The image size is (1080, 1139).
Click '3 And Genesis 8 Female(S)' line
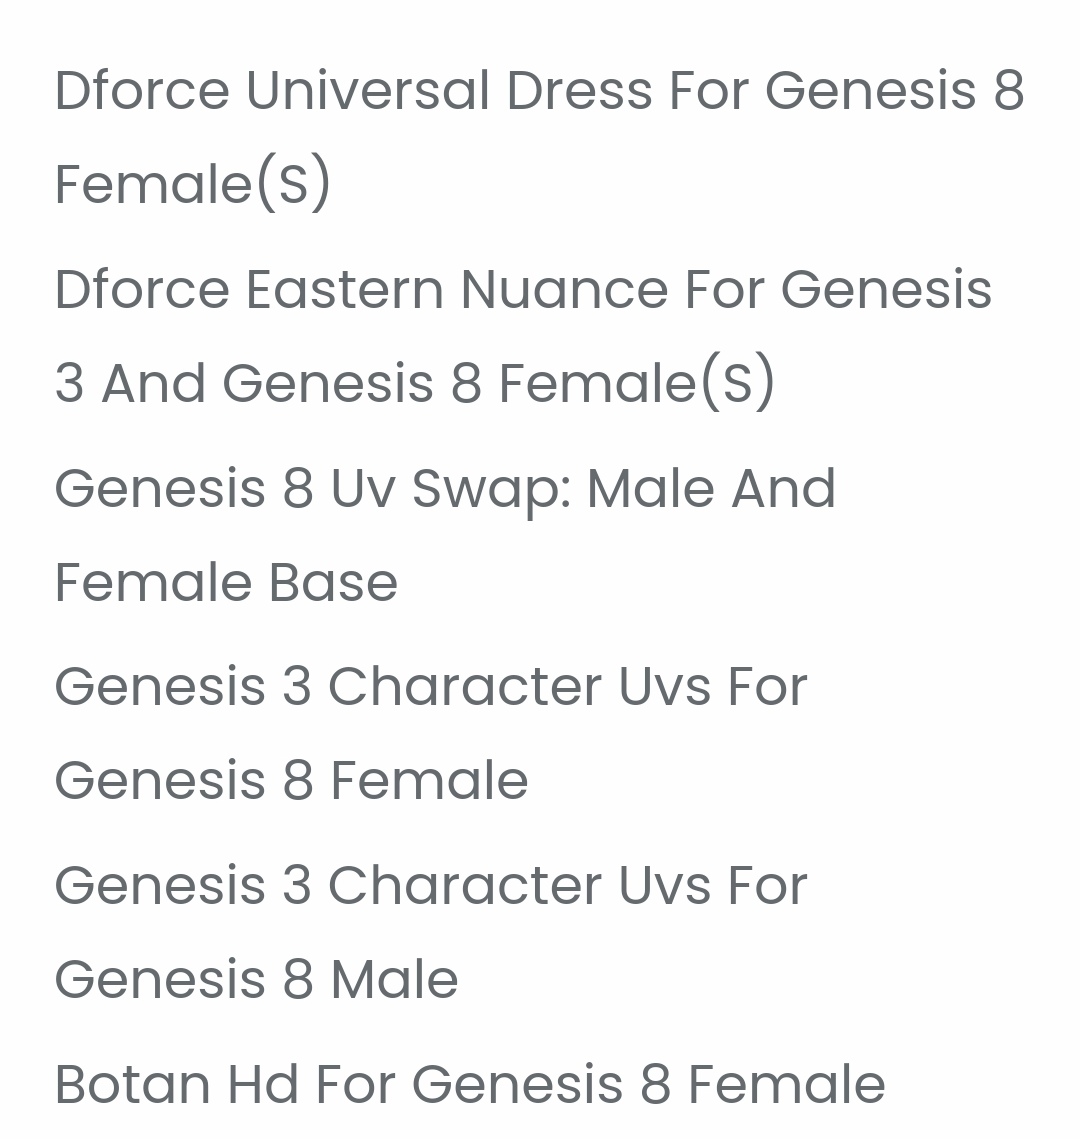point(414,384)
